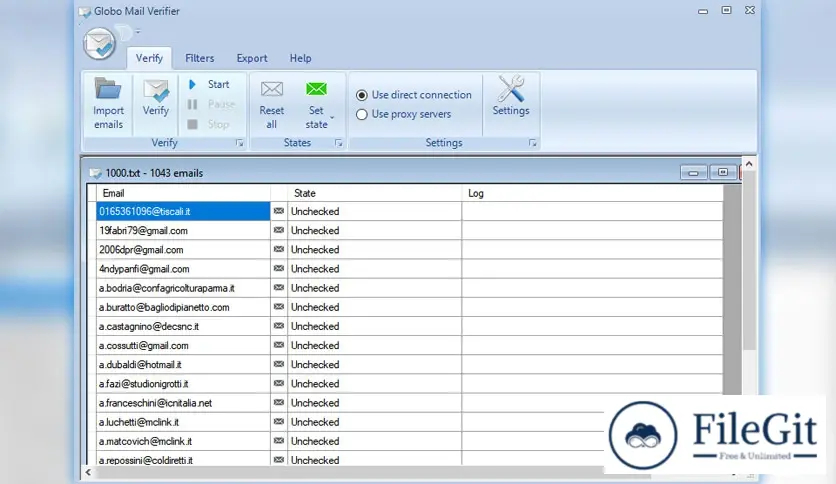Expand the Verify group dialog launcher

239,143
